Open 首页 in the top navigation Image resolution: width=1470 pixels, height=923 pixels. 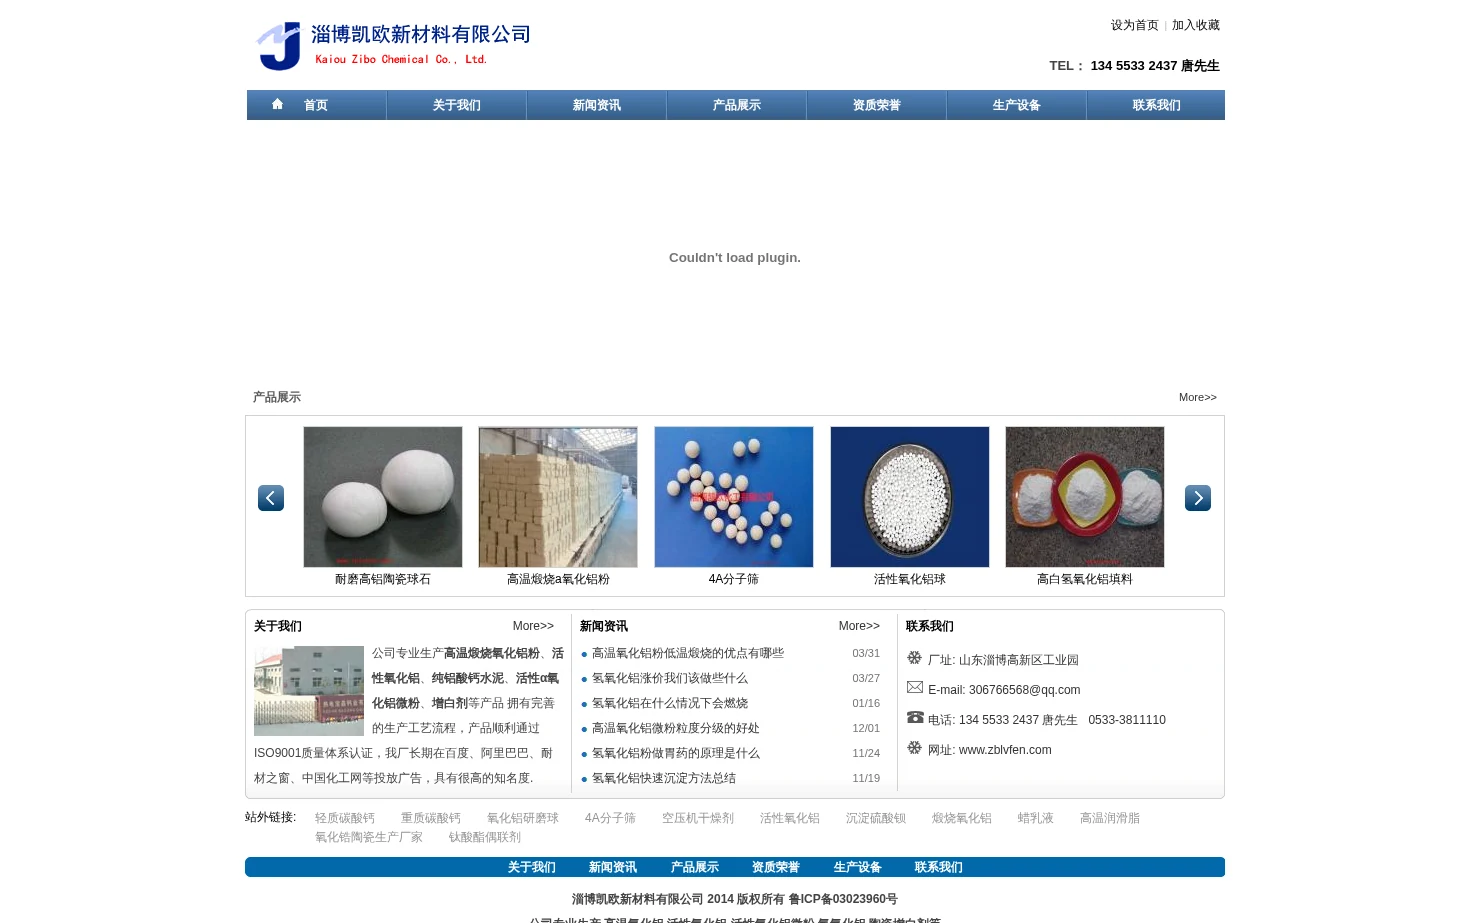(316, 105)
